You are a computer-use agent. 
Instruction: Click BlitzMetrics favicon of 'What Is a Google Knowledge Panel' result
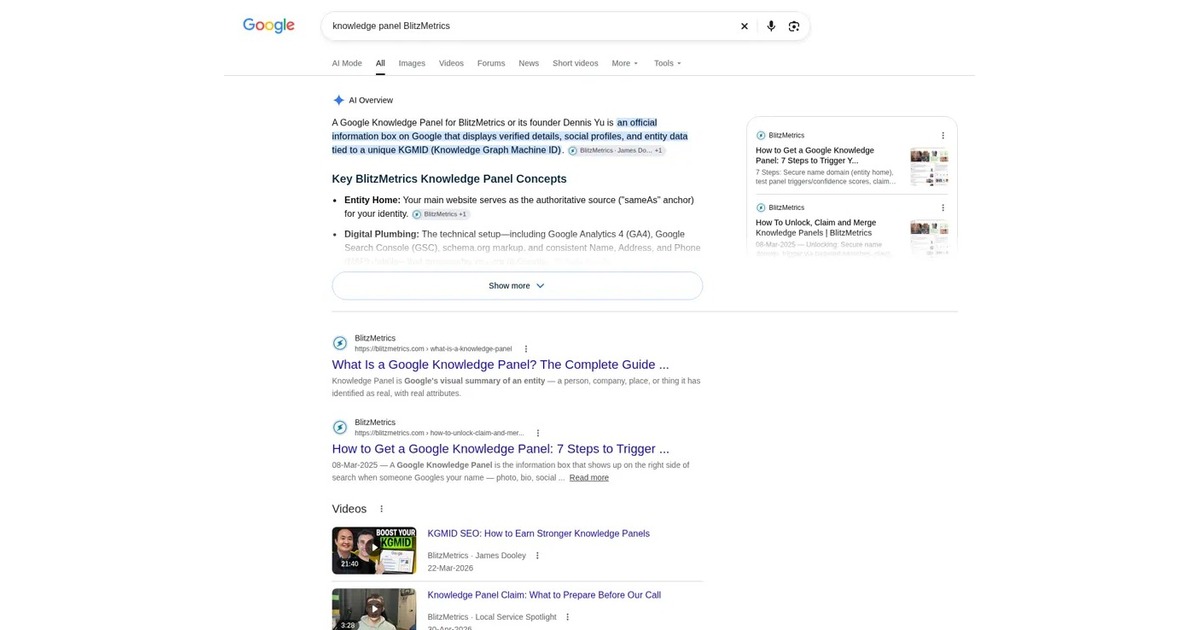click(340, 343)
